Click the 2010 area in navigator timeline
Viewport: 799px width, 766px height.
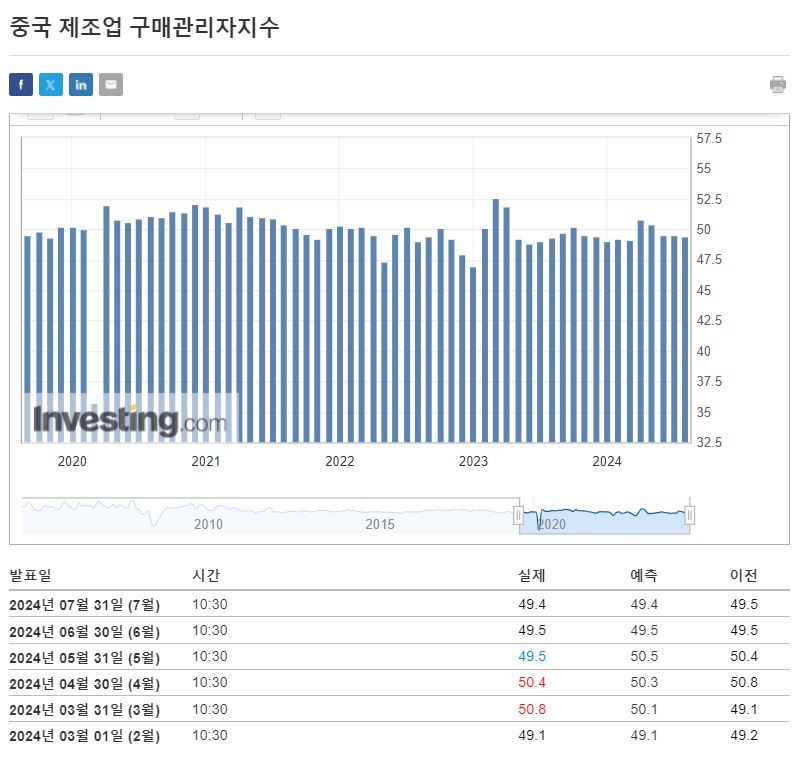(208, 523)
